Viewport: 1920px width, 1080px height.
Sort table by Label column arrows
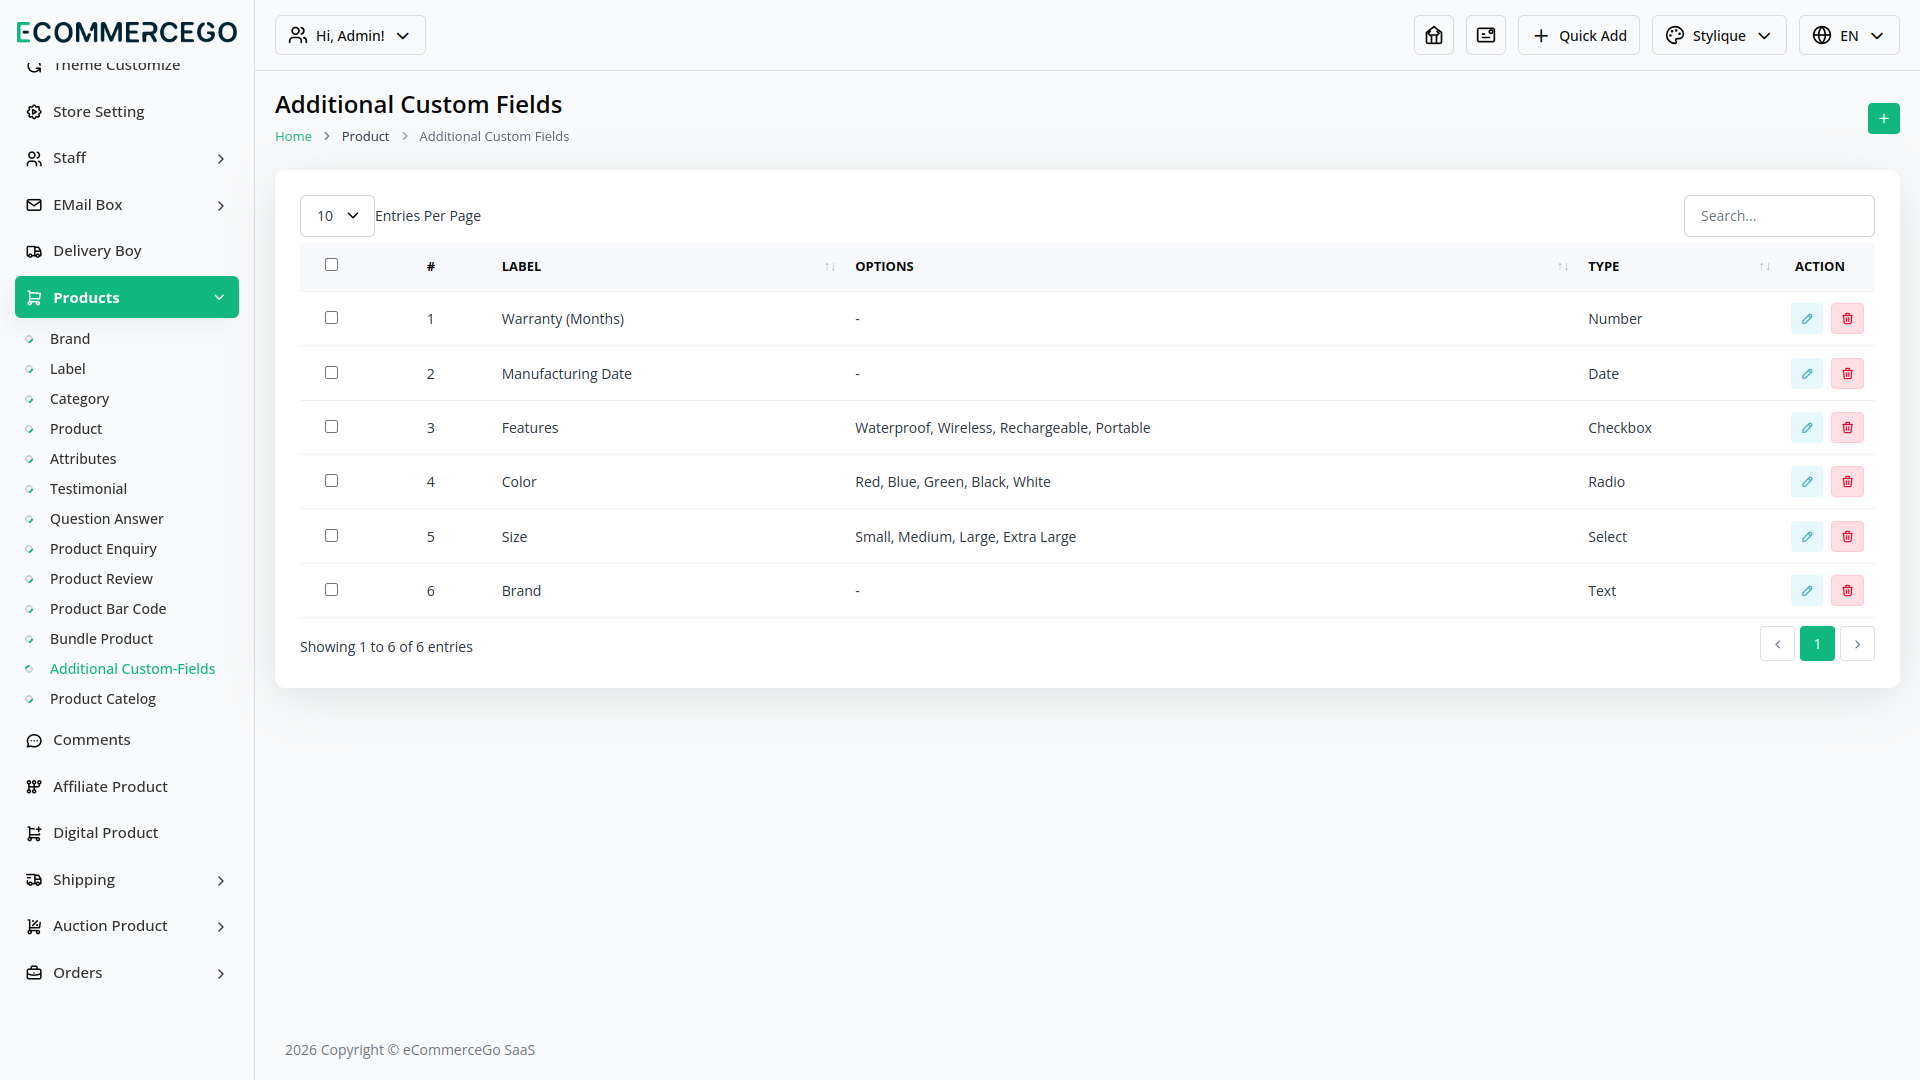click(830, 267)
